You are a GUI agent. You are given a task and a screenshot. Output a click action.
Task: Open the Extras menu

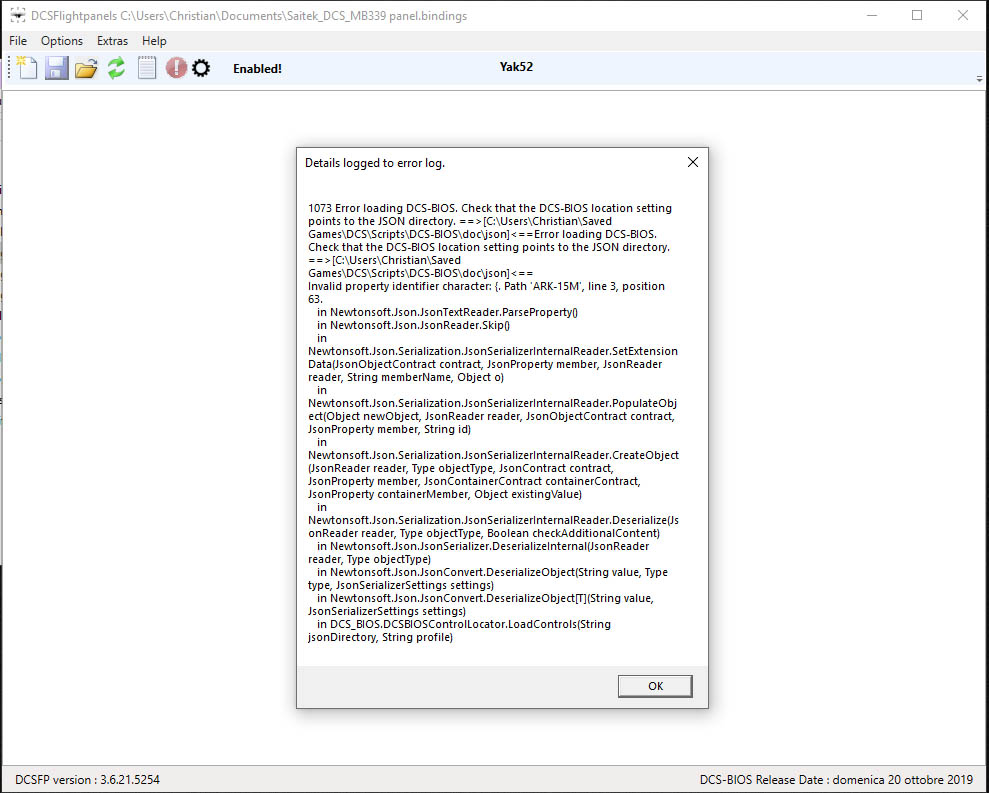112,41
